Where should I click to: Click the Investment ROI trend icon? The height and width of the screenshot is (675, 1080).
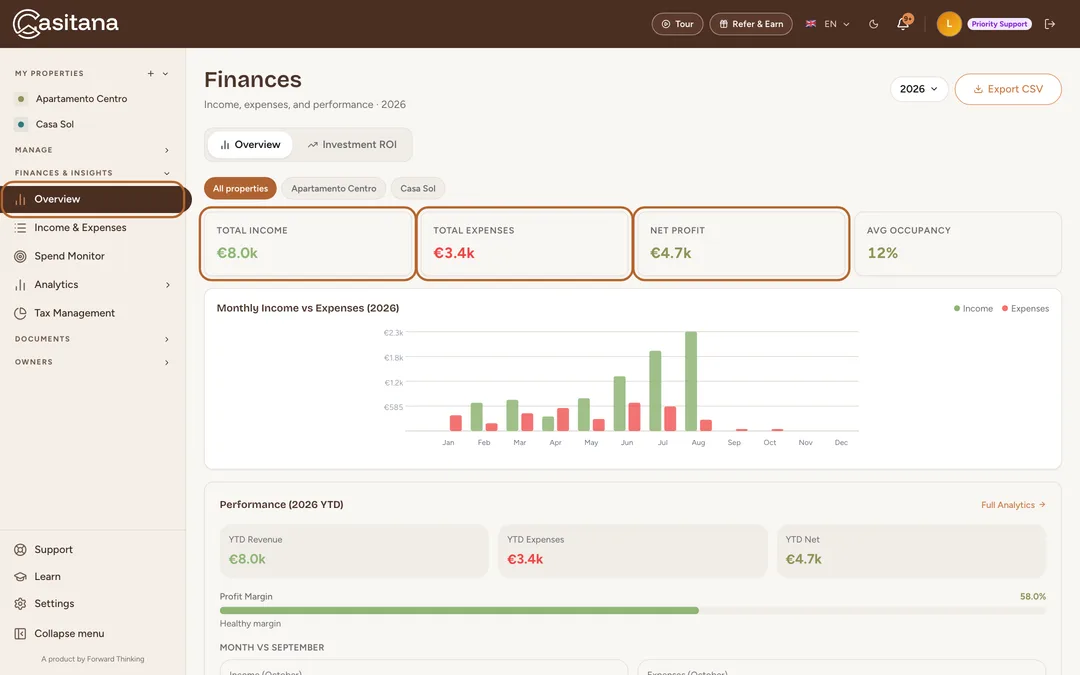313,145
